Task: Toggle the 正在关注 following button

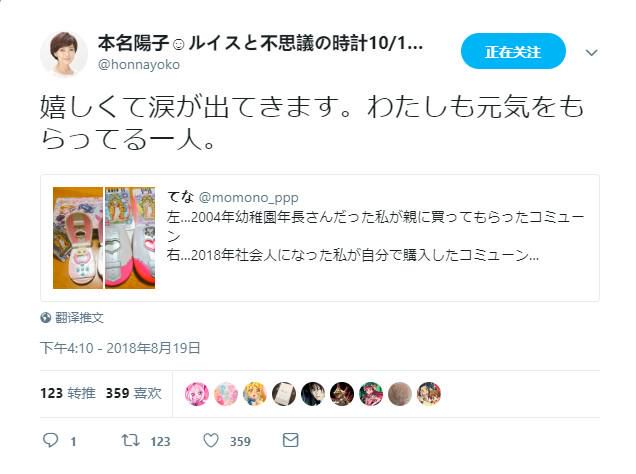Action: pos(513,51)
